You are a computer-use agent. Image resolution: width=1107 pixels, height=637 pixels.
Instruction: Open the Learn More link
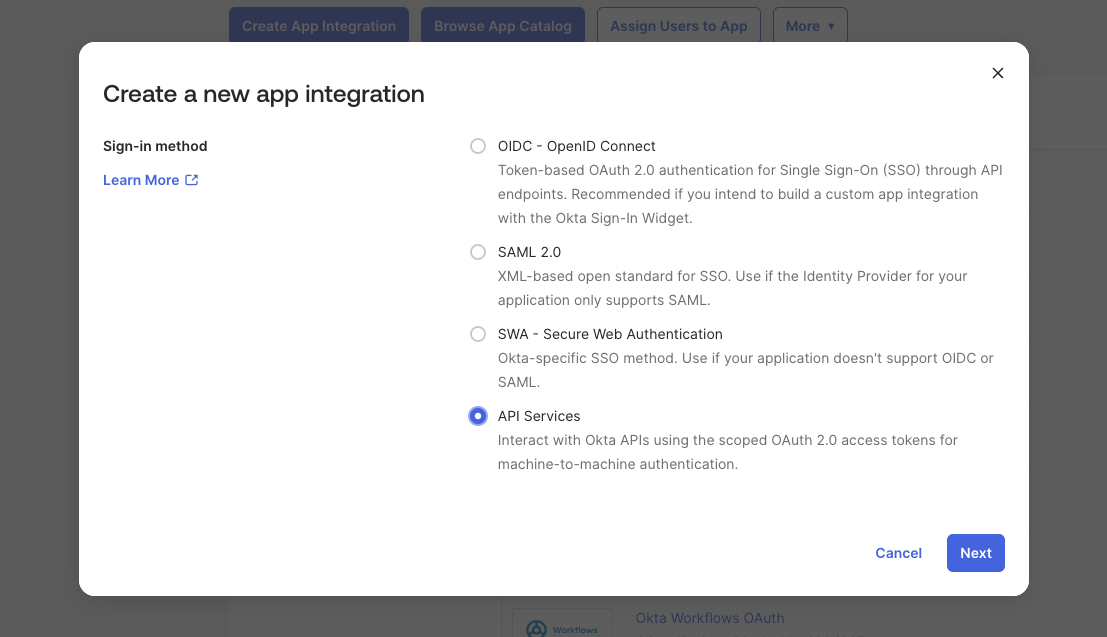click(141, 180)
